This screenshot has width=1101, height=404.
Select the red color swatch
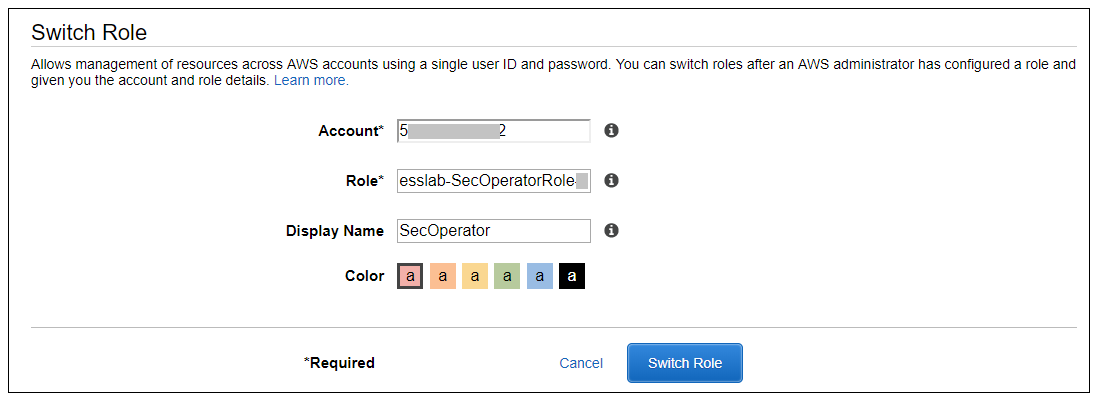point(410,276)
